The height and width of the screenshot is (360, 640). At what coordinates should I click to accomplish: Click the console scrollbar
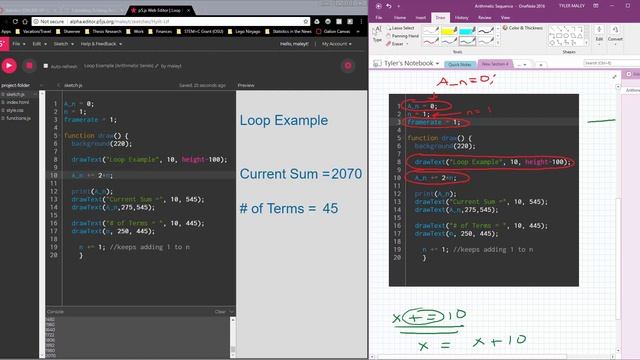[x=233, y=337]
